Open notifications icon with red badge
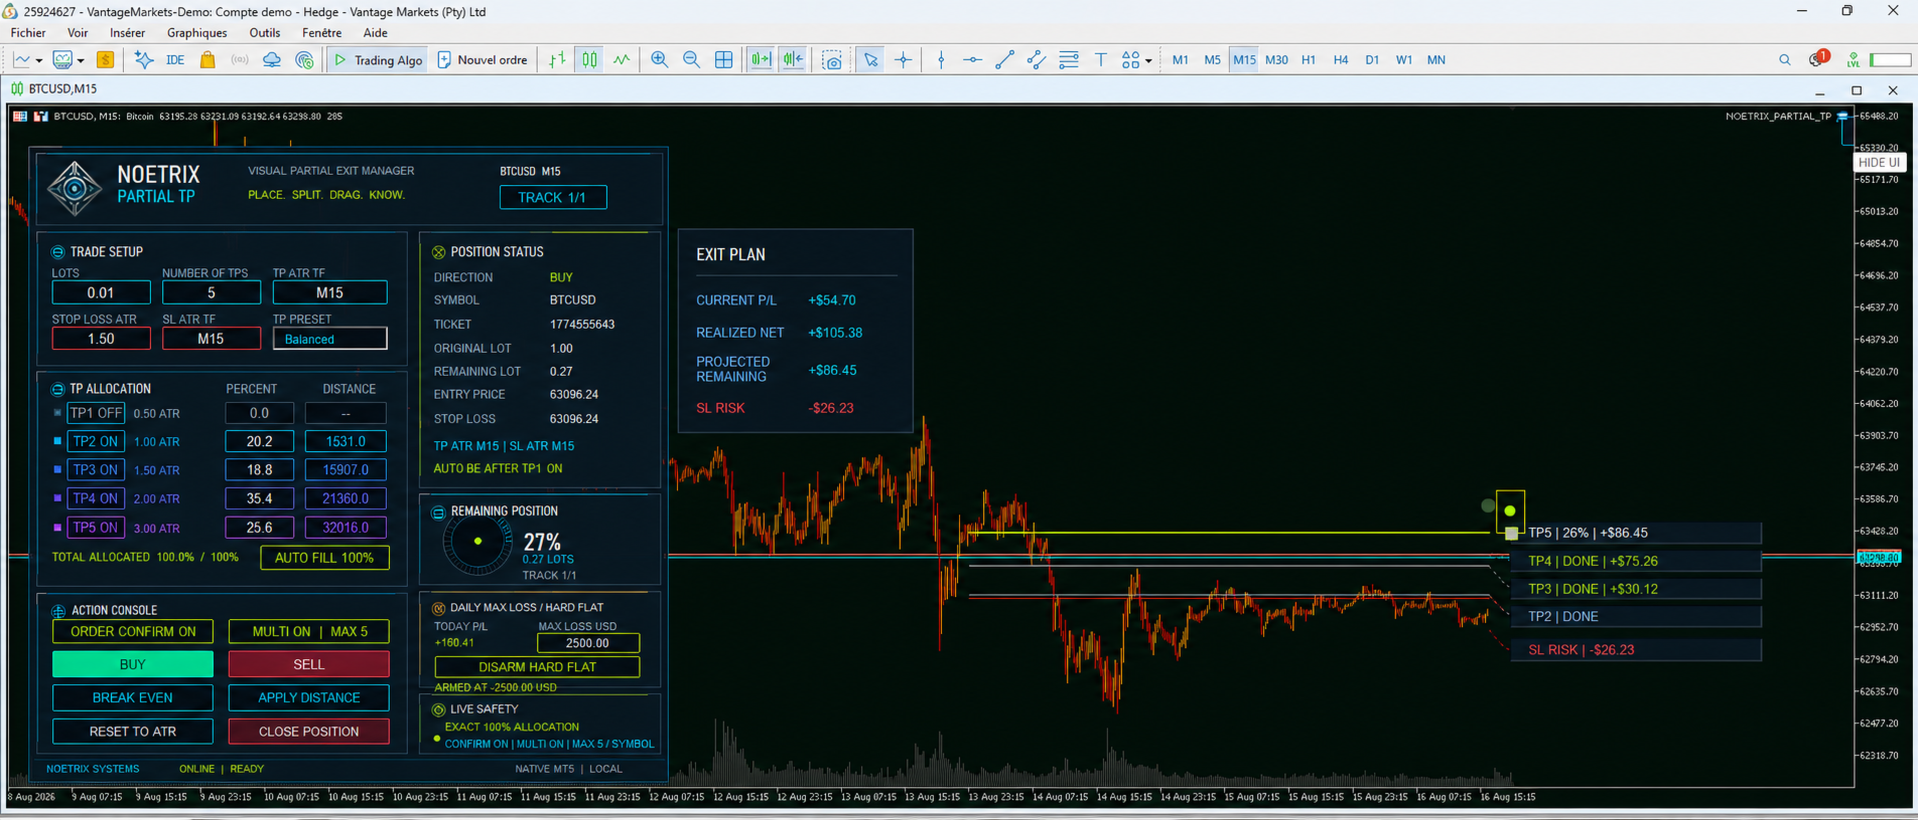 coord(1818,59)
